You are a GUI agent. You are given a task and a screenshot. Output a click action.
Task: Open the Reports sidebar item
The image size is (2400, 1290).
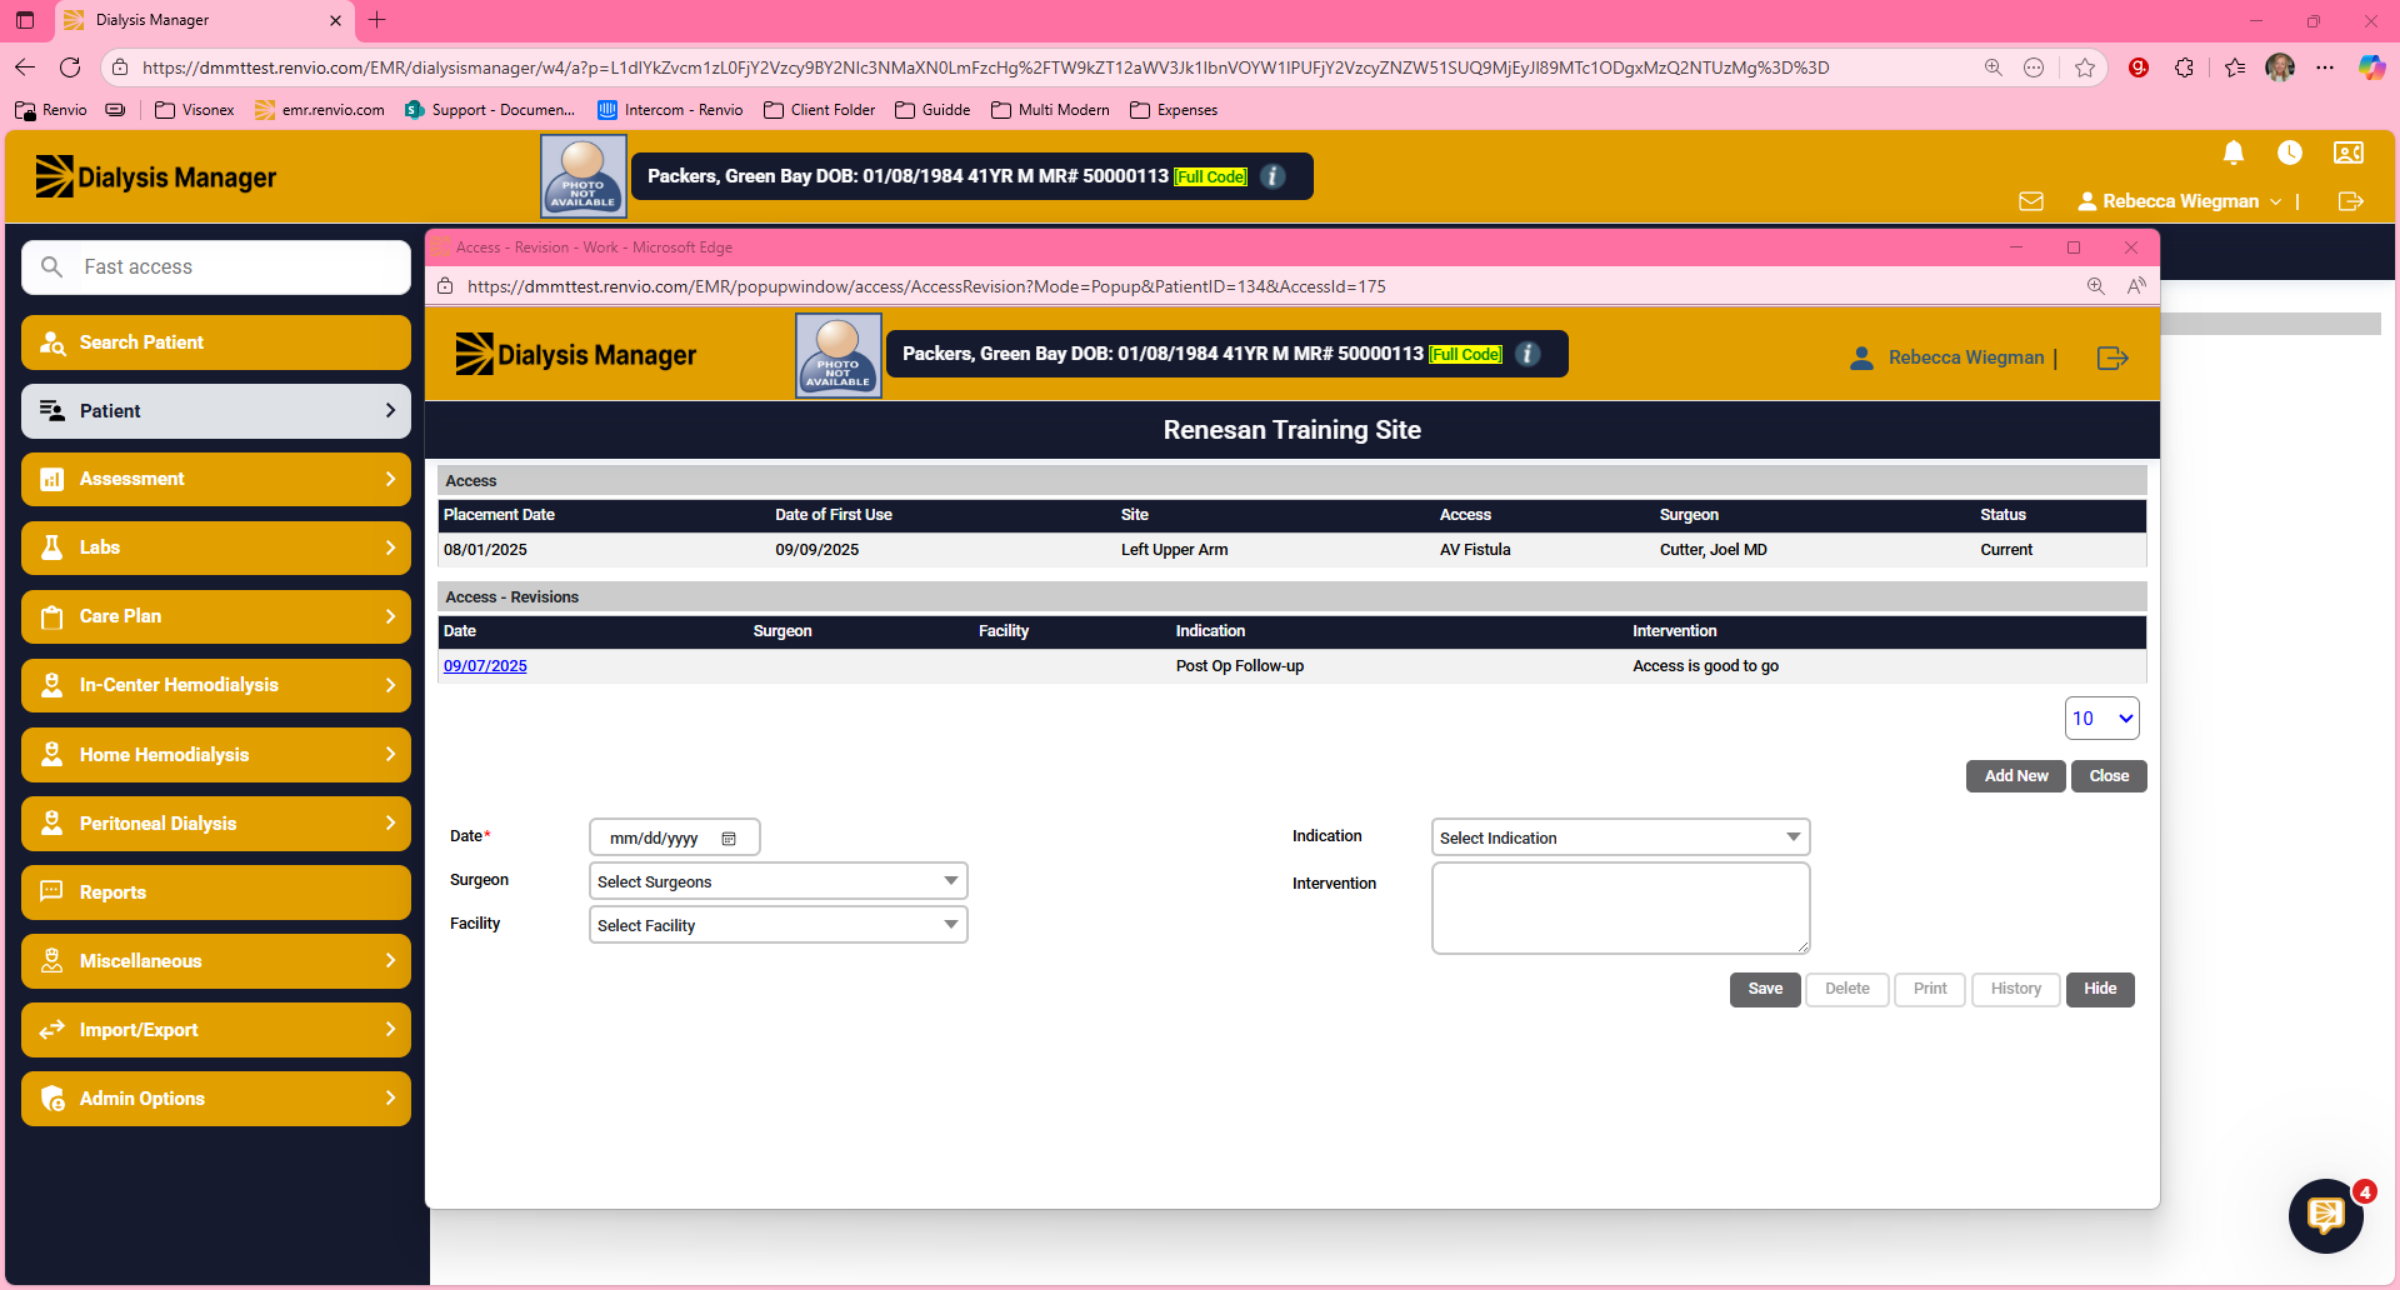tap(216, 892)
